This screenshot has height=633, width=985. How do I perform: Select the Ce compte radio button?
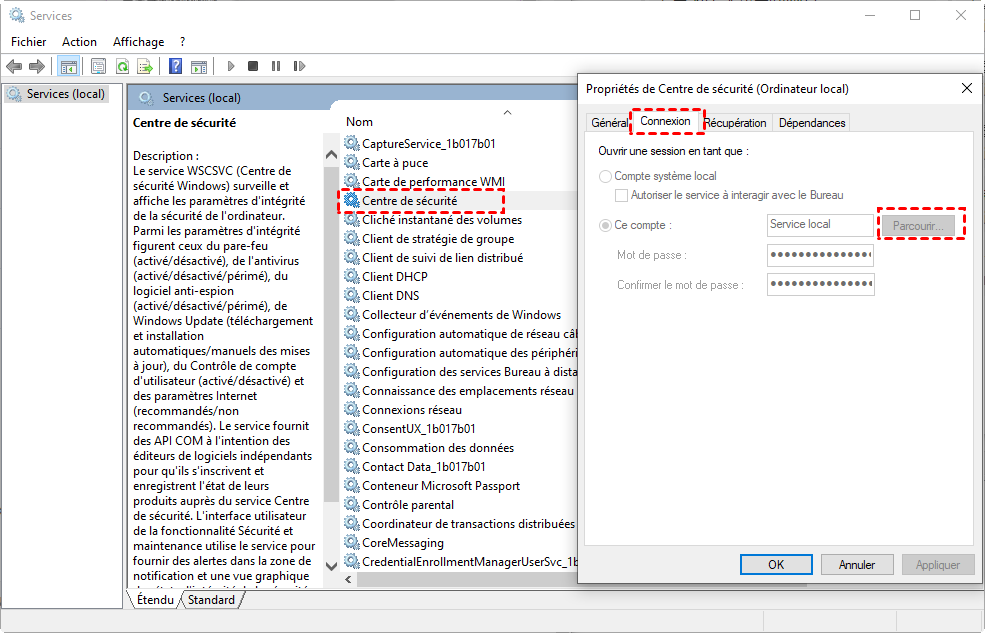[x=606, y=225]
